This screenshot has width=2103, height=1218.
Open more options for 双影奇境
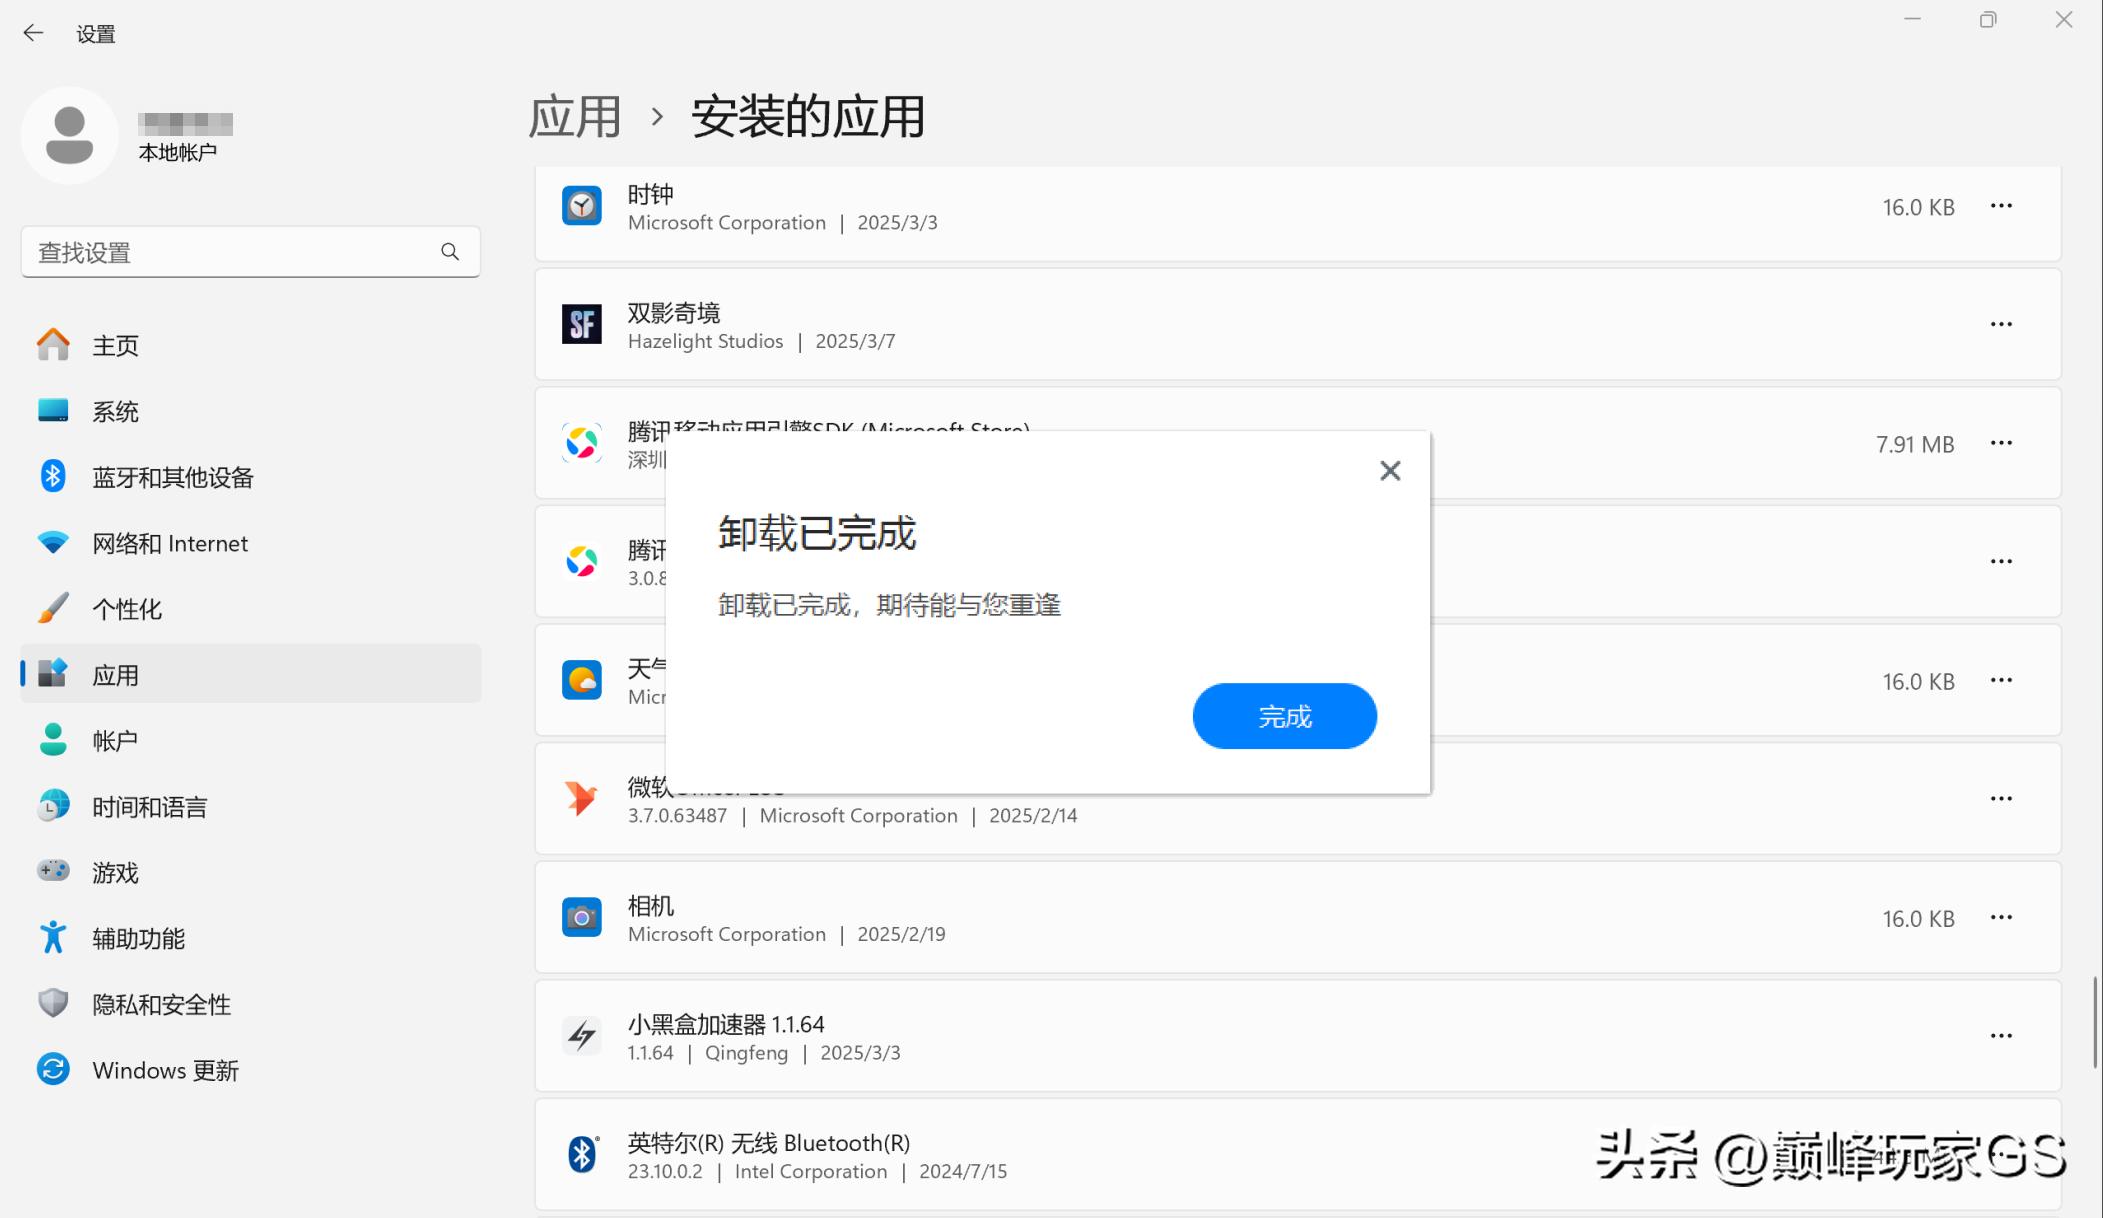pyautogui.click(x=2001, y=324)
